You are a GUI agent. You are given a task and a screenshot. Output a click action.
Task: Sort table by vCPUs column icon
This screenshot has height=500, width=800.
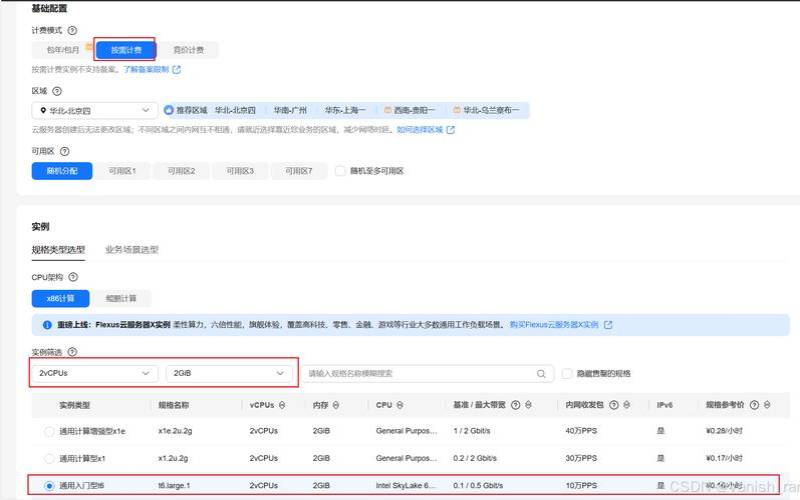point(282,405)
